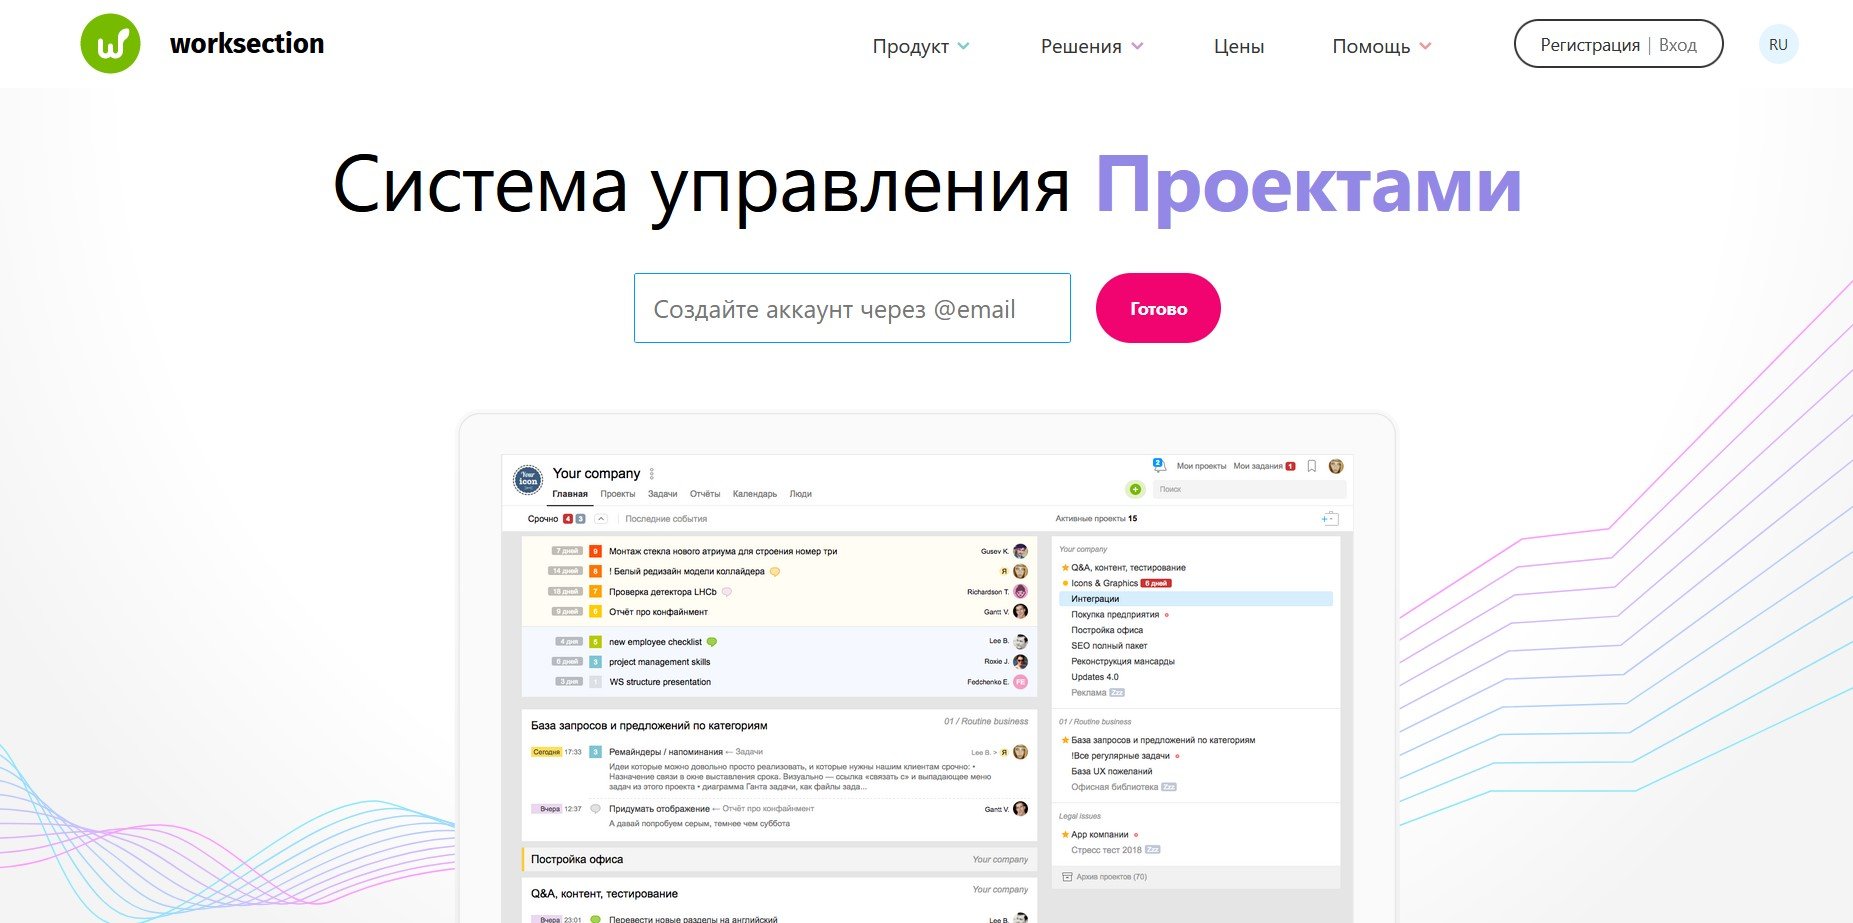1853x923 pixels.
Task: Focus the email account creation field
Action: click(x=852, y=309)
